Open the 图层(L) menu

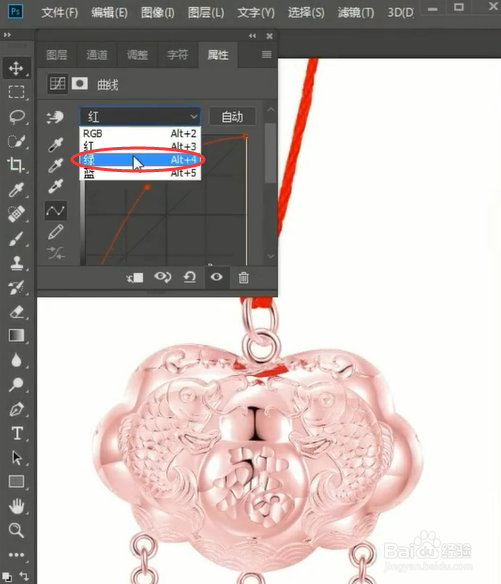[x=206, y=13]
